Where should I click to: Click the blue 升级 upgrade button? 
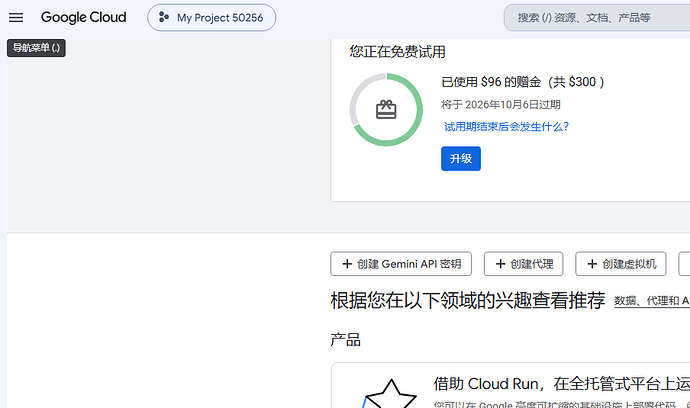tap(461, 158)
